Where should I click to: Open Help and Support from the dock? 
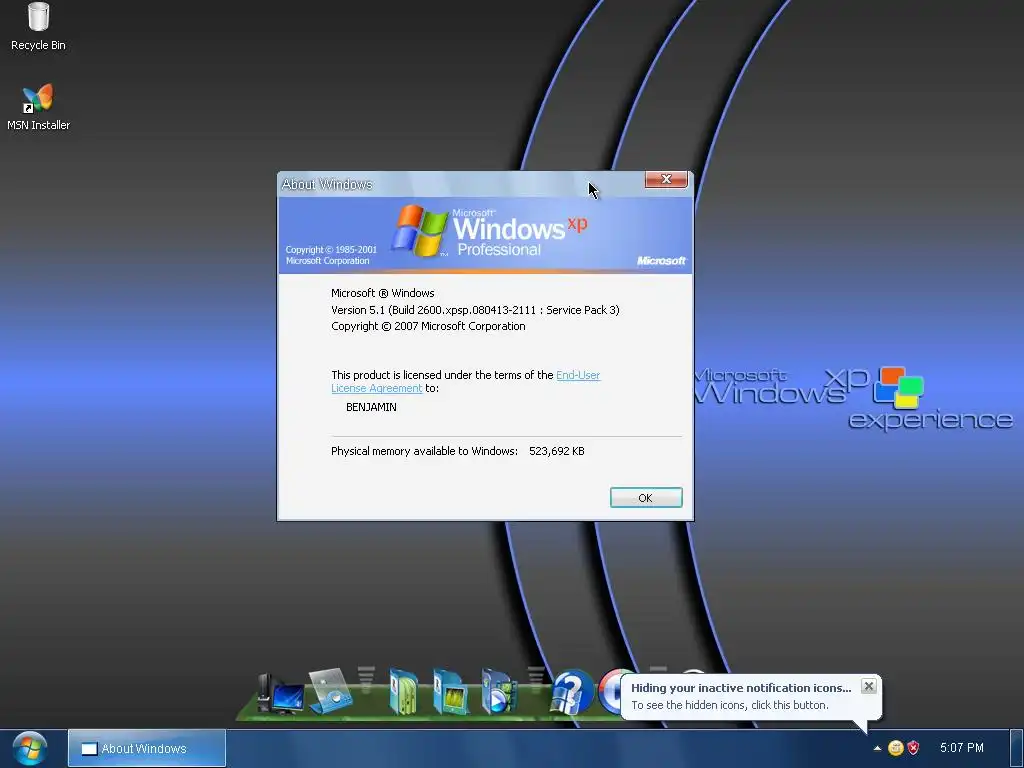click(x=571, y=692)
